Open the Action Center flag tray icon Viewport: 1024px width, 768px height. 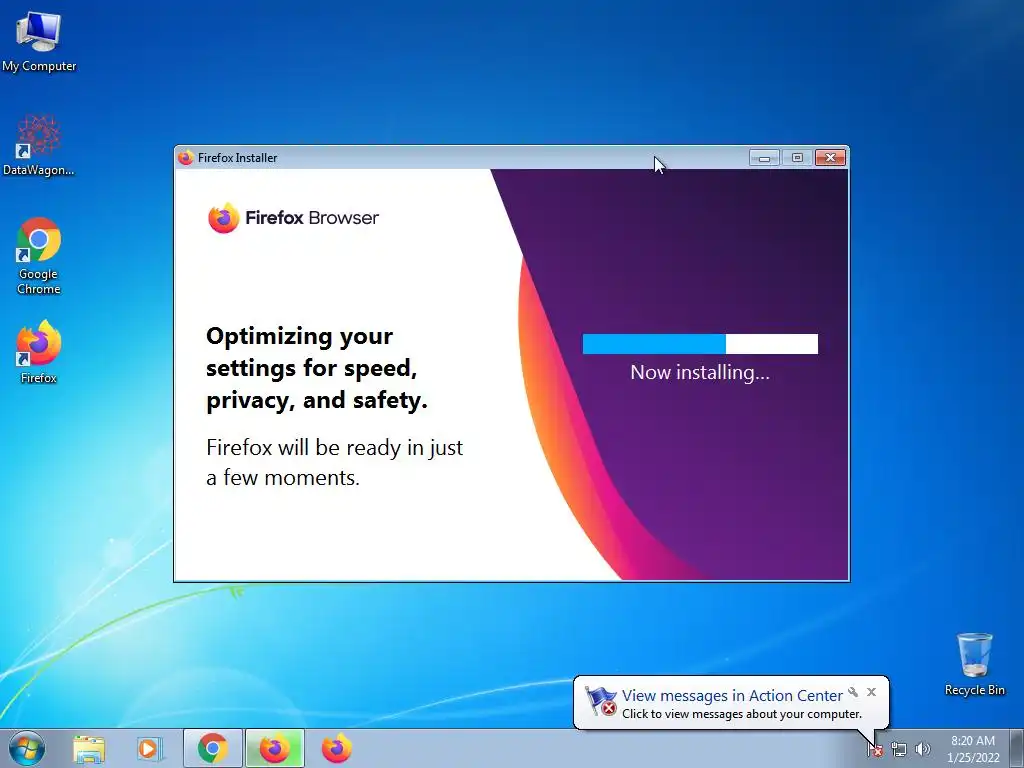[875, 750]
